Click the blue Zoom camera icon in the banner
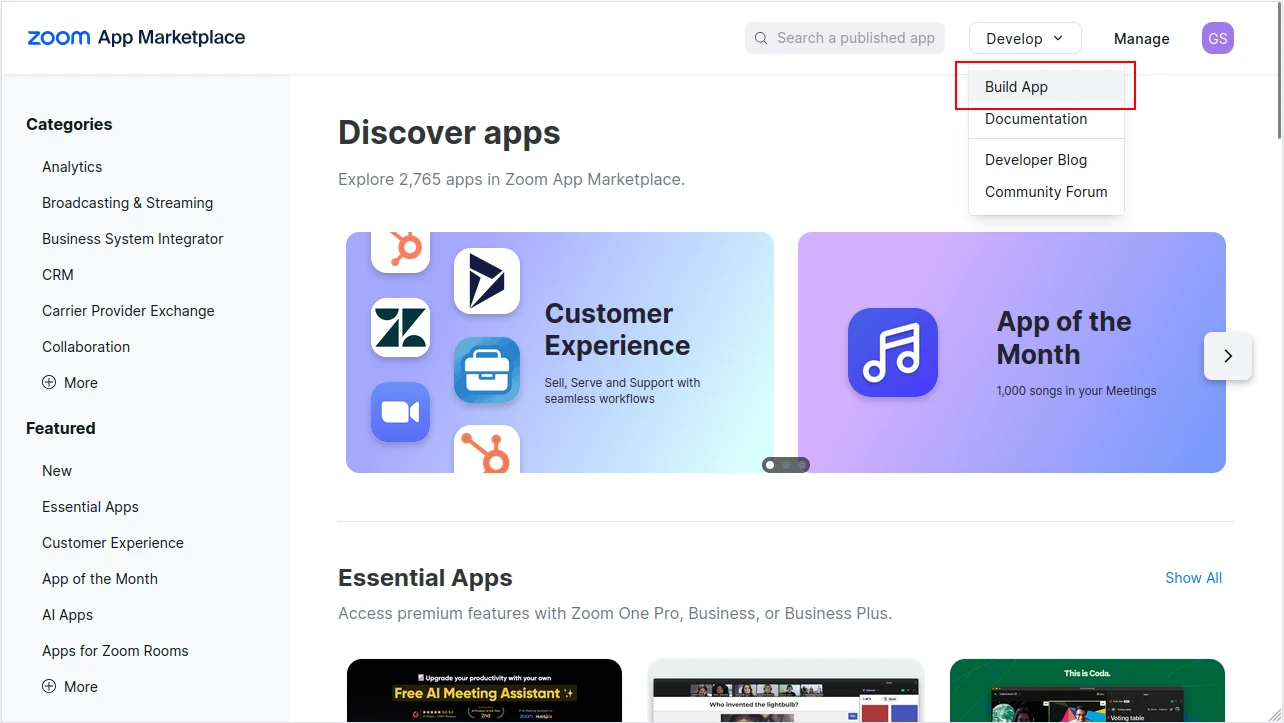 tap(400, 411)
